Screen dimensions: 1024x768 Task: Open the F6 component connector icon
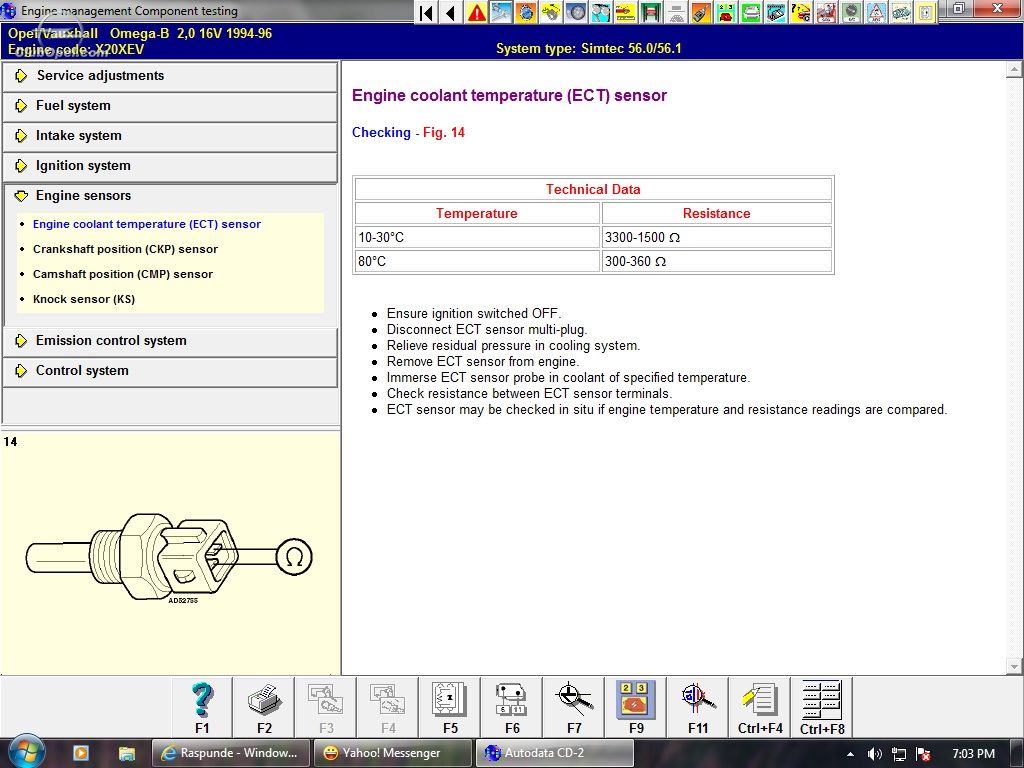(513, 707)
